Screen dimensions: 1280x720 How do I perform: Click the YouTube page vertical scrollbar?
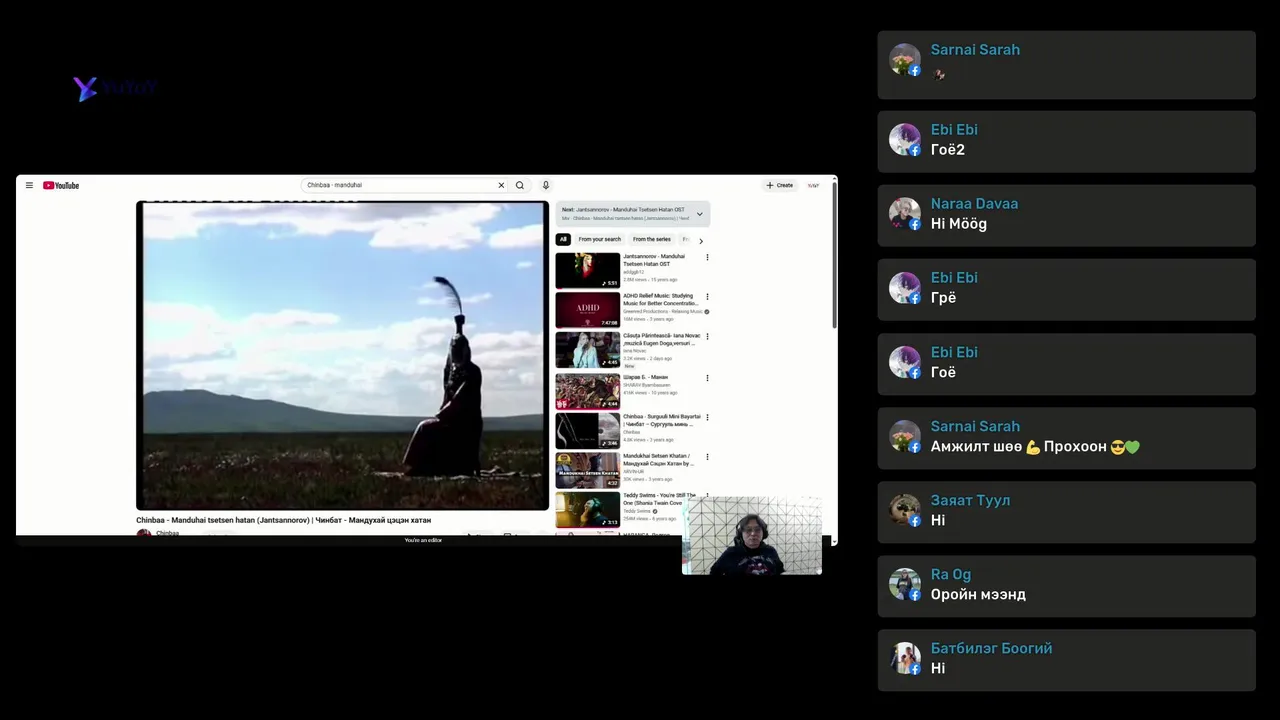(x=835, y=255)
